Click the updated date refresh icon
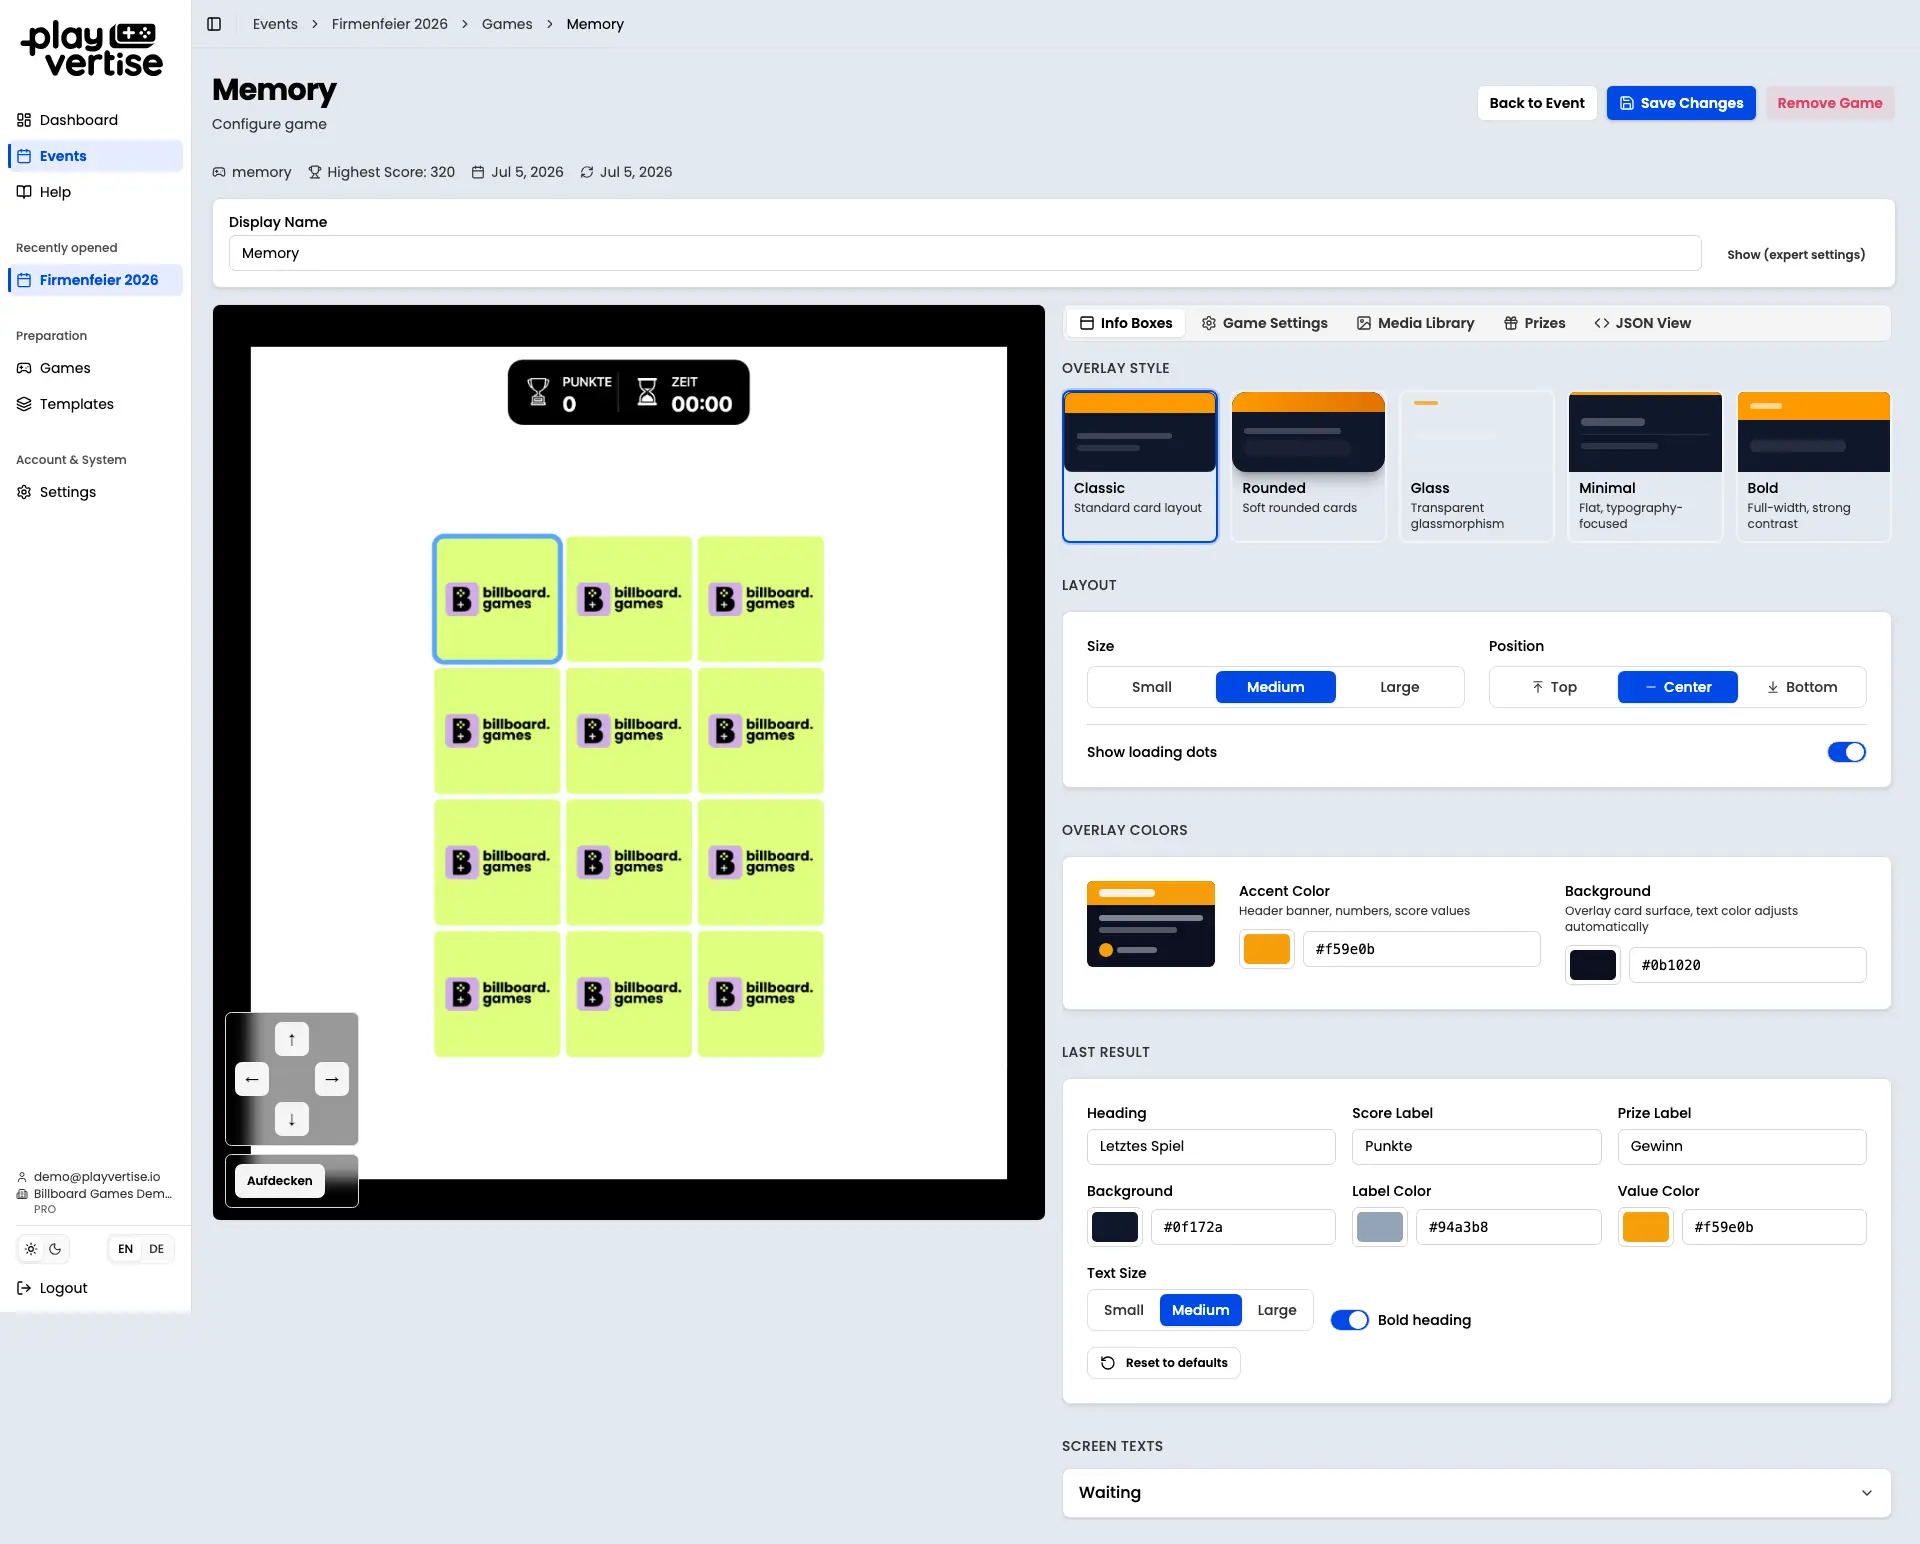The image size is (1920, 1544). click(x=587, y=172)
